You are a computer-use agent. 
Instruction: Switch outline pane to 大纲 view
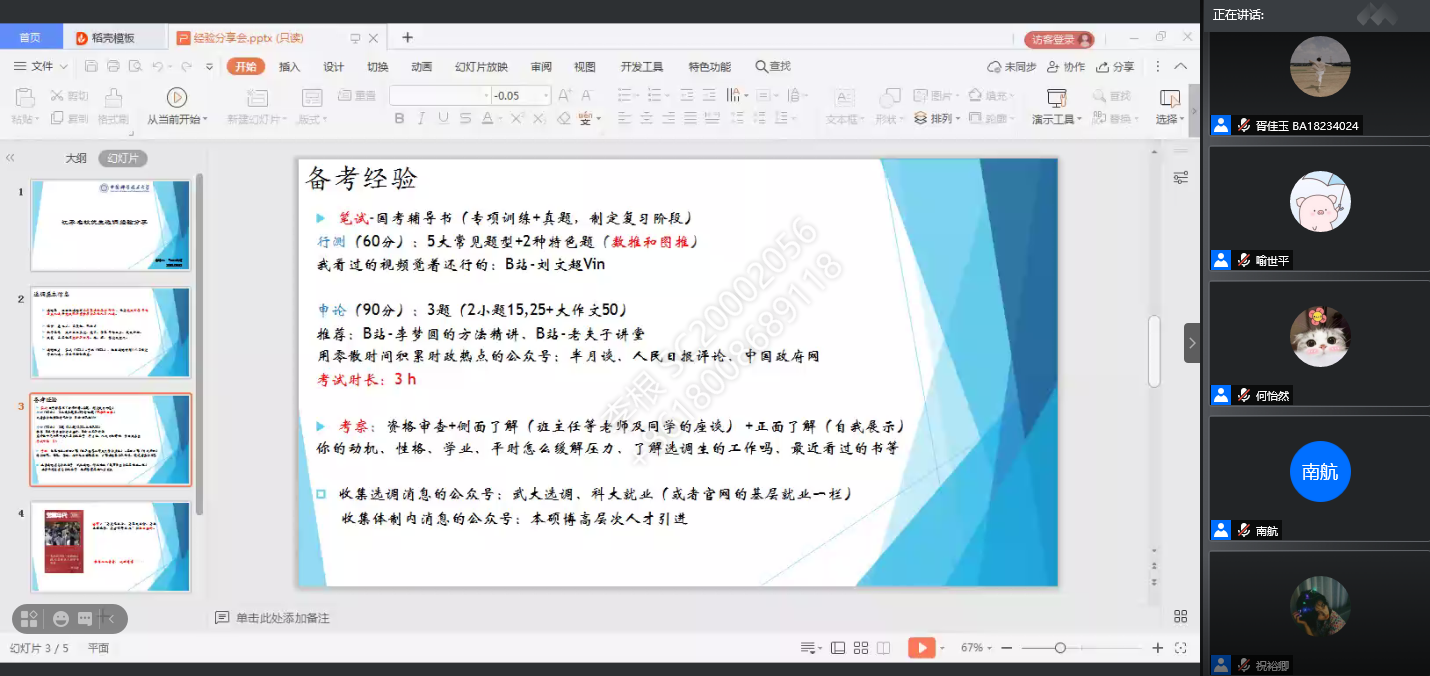[x=76, y=158]
